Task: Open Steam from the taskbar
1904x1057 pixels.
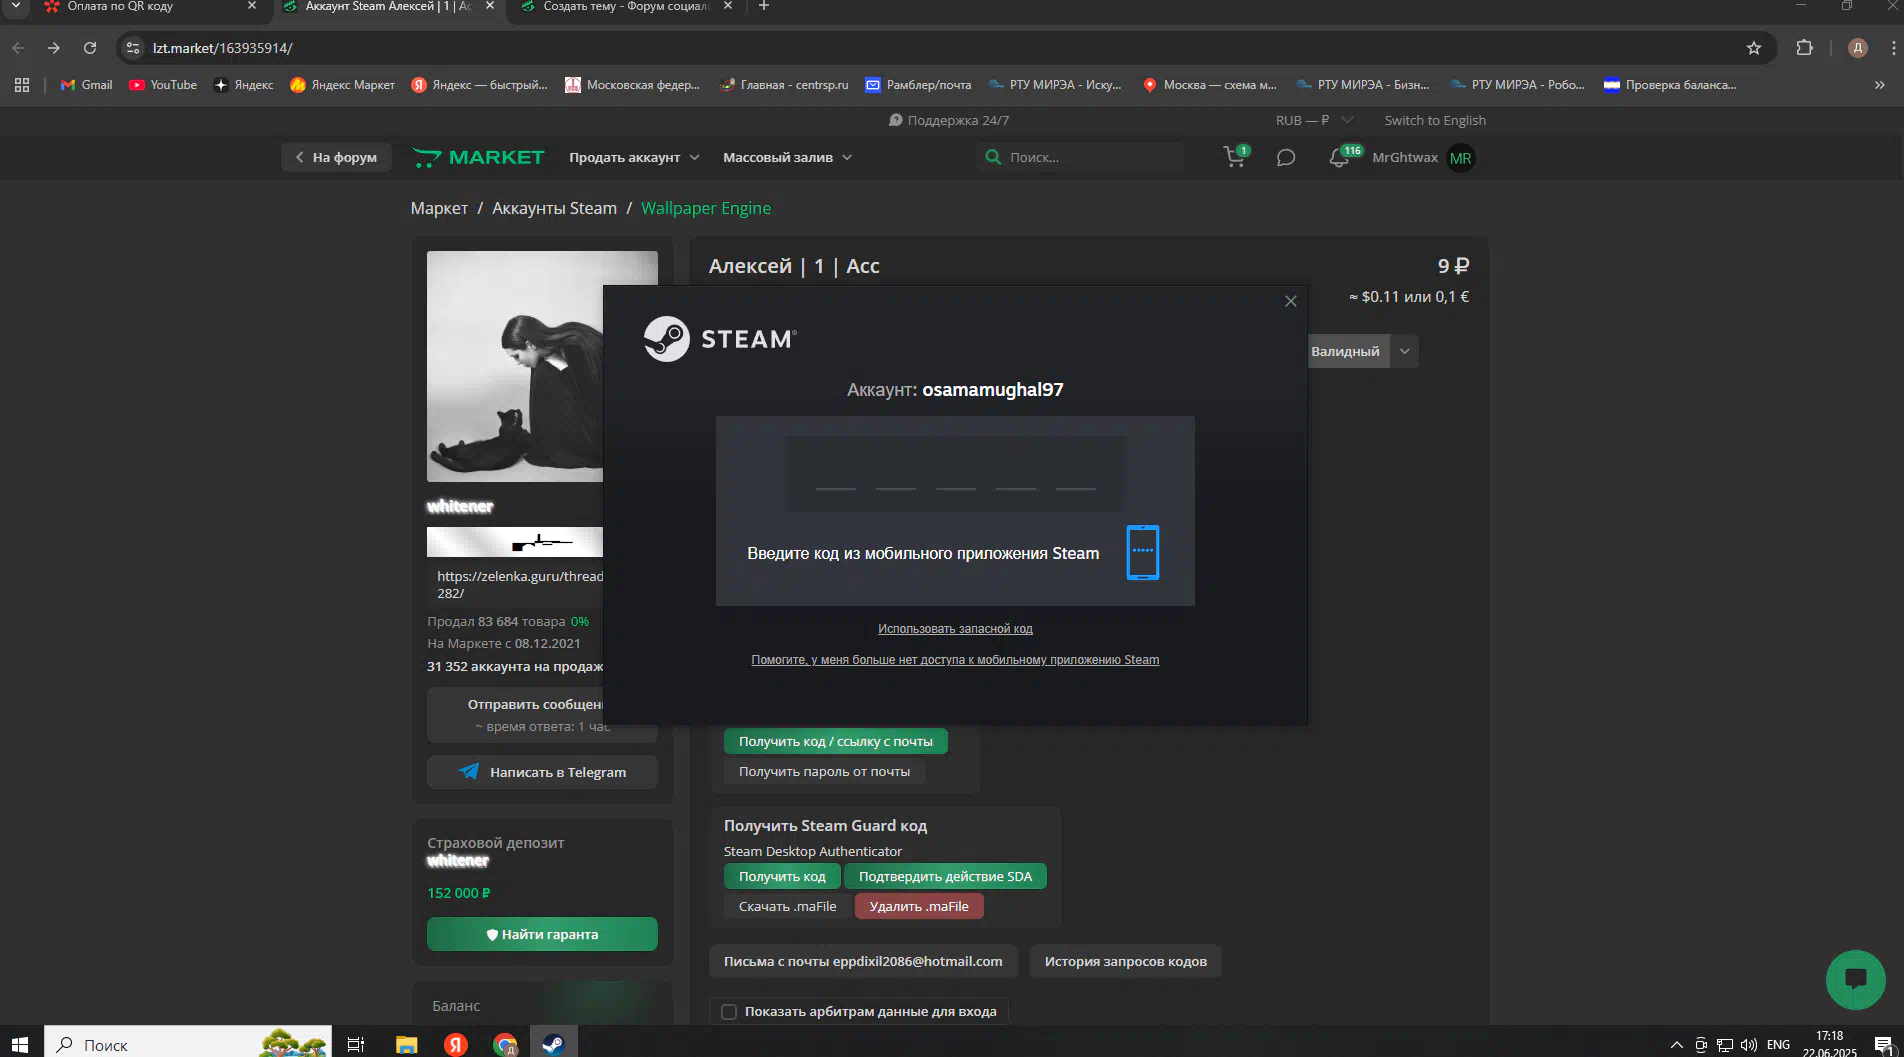Action: click(553, 1044)
